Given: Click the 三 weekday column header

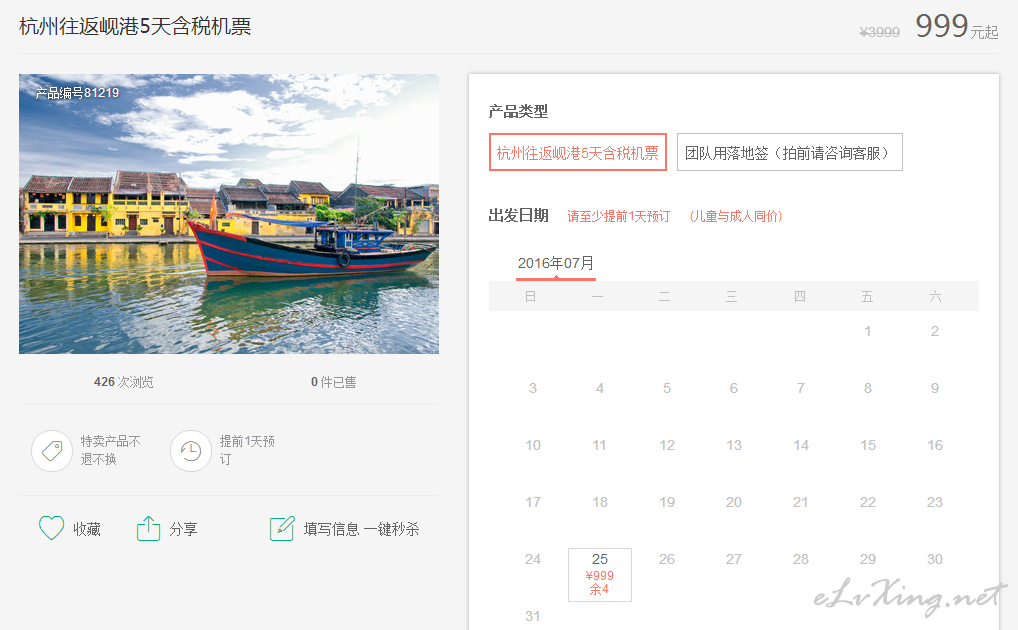Looking at the screenshot, I should tap(732, 297).
